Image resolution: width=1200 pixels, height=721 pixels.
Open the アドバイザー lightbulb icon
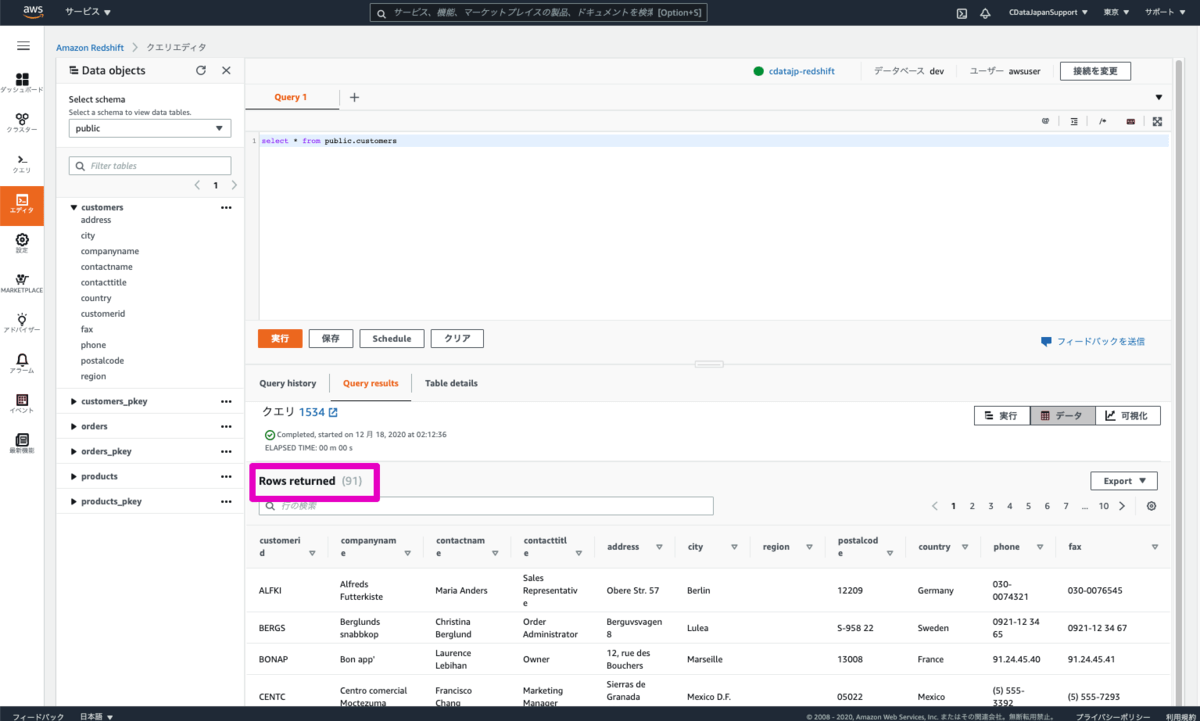pos(22,323)
